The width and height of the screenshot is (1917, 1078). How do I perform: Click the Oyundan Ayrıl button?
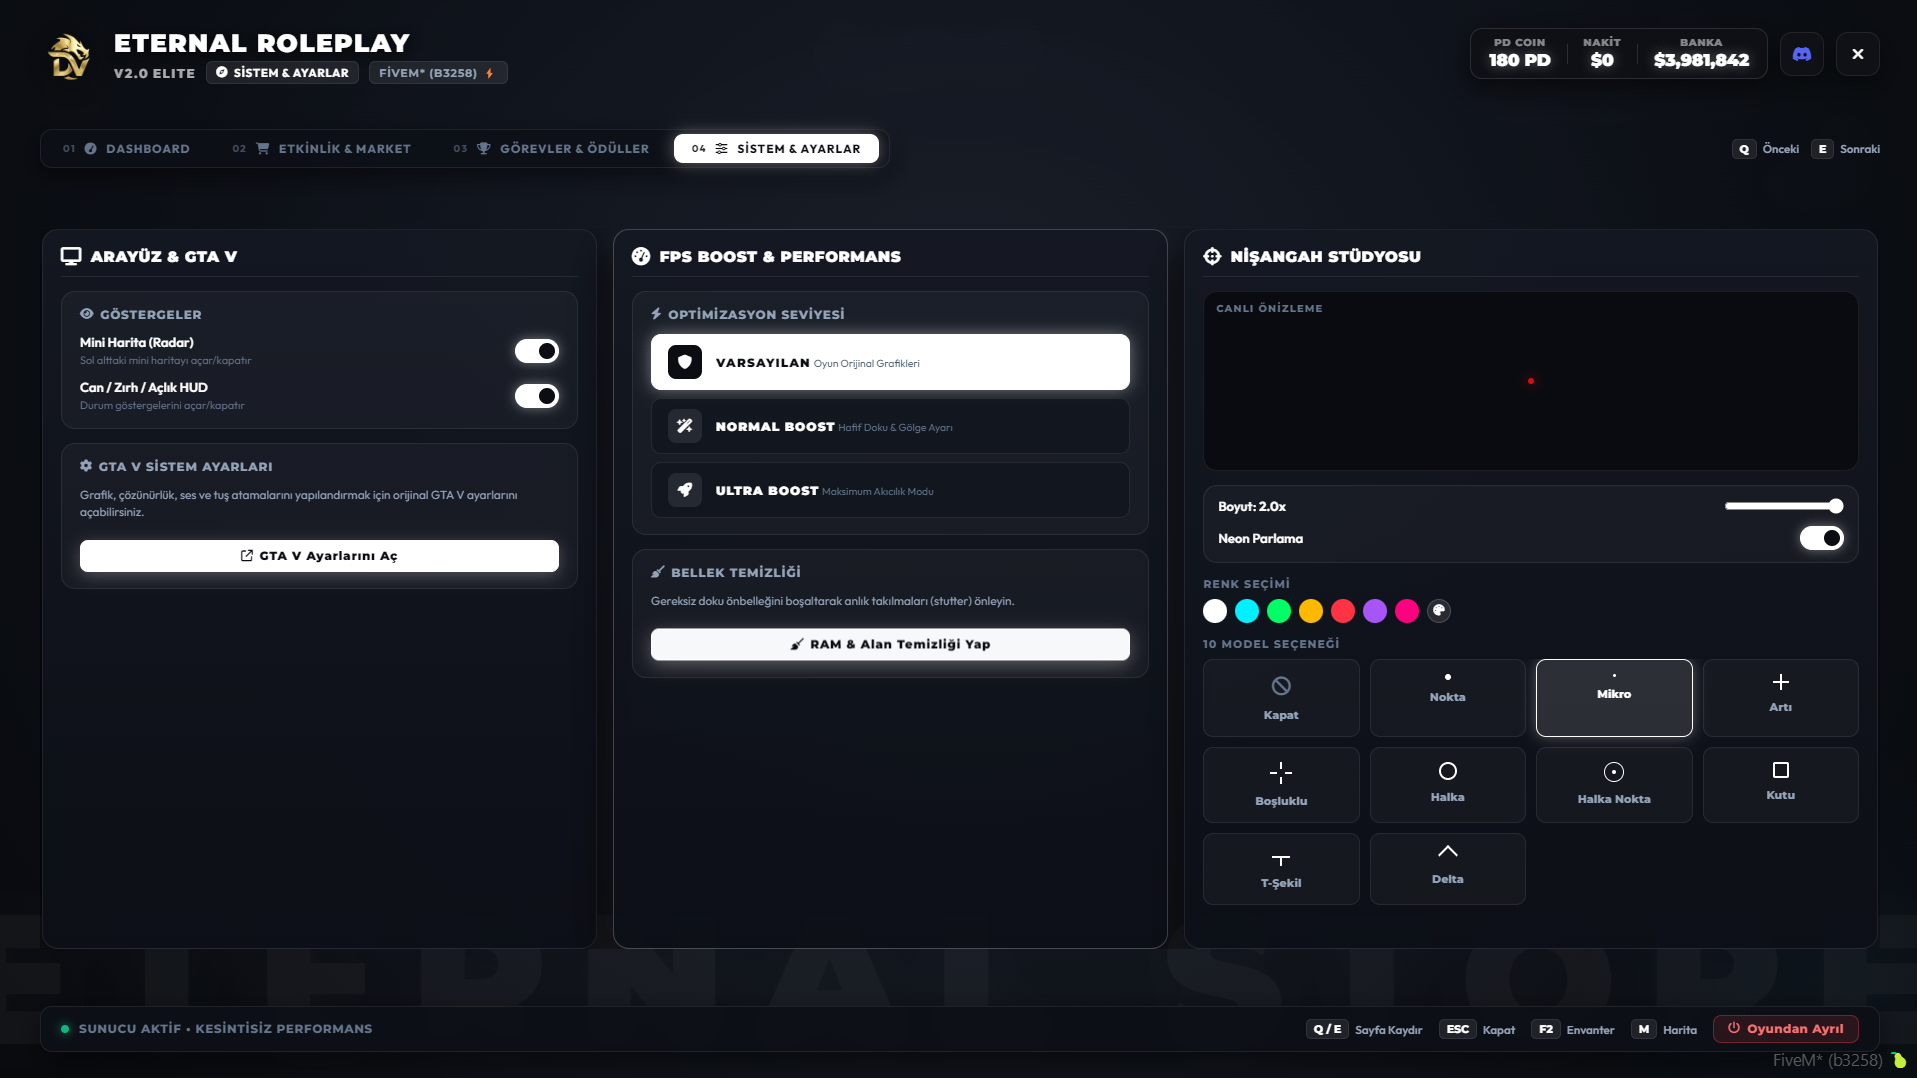coord(1785,1029)
